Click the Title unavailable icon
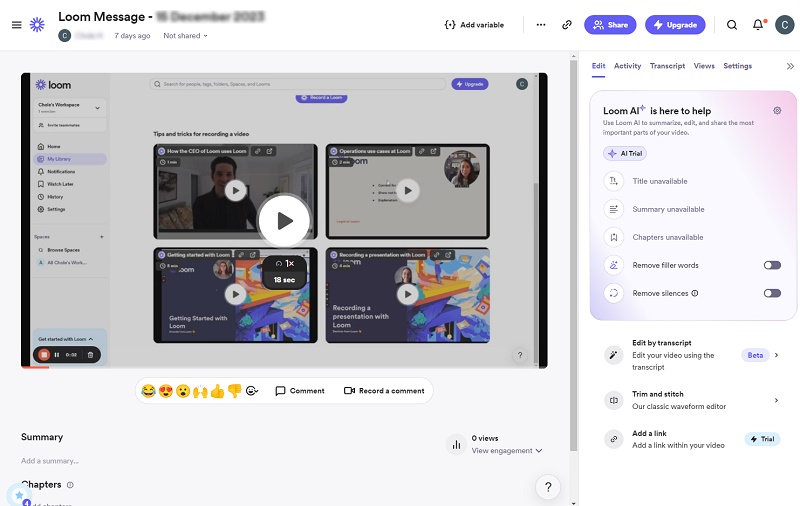The width and height of the screenshot is (800, 506). 614,181
